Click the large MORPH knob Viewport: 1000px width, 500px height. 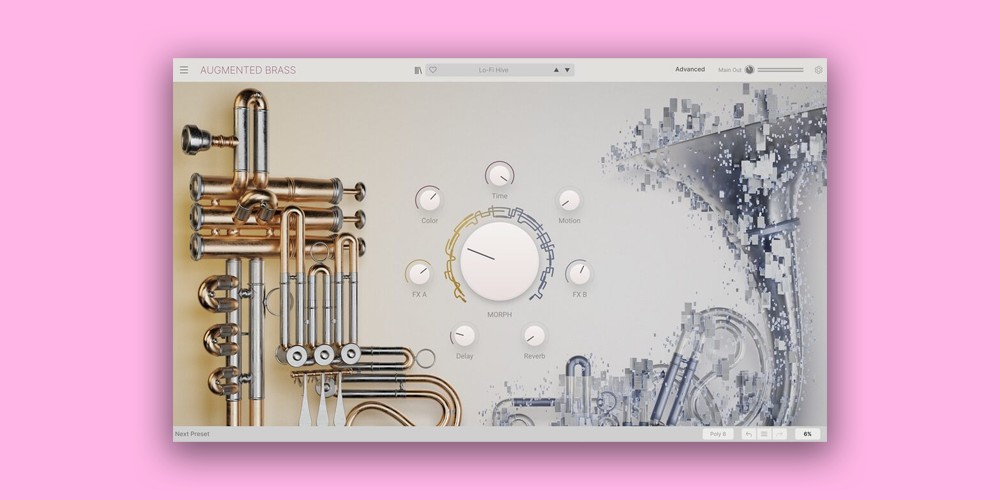point(500,261)
